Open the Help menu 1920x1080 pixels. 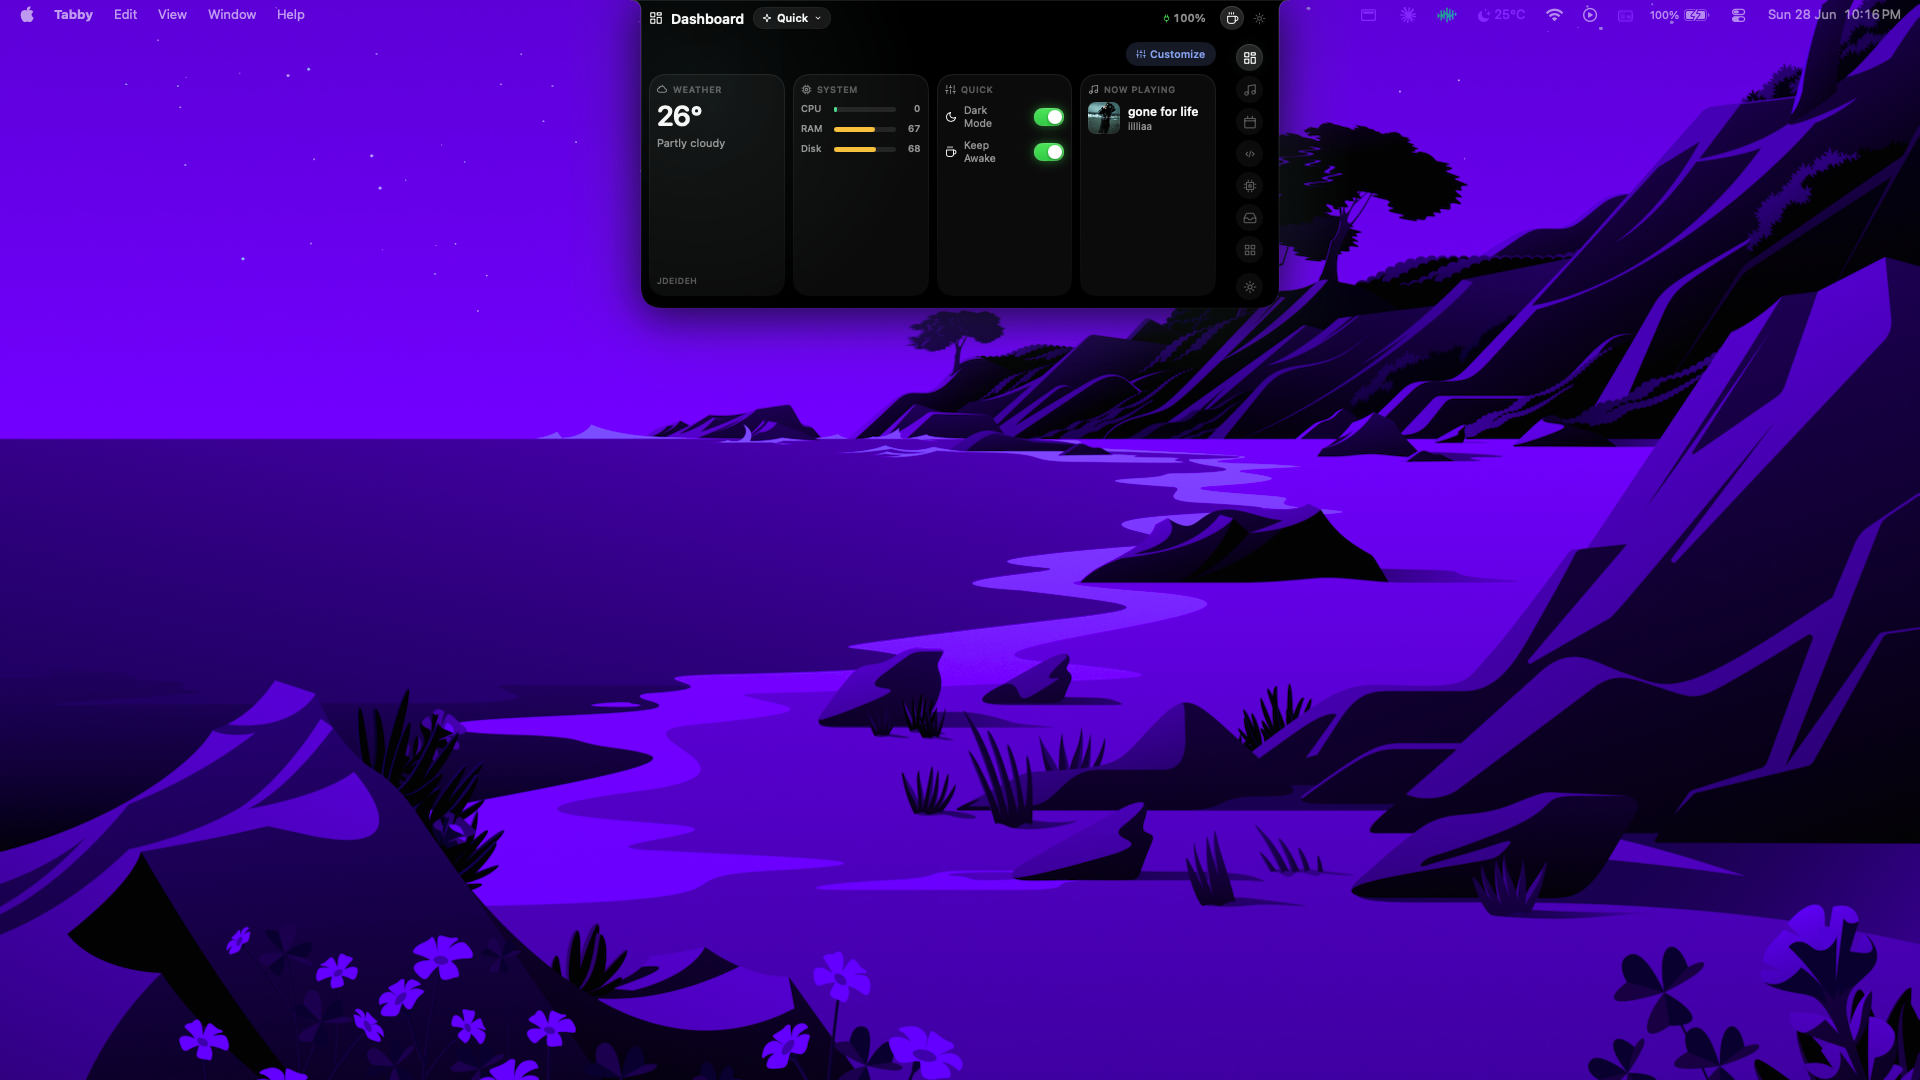291,14
